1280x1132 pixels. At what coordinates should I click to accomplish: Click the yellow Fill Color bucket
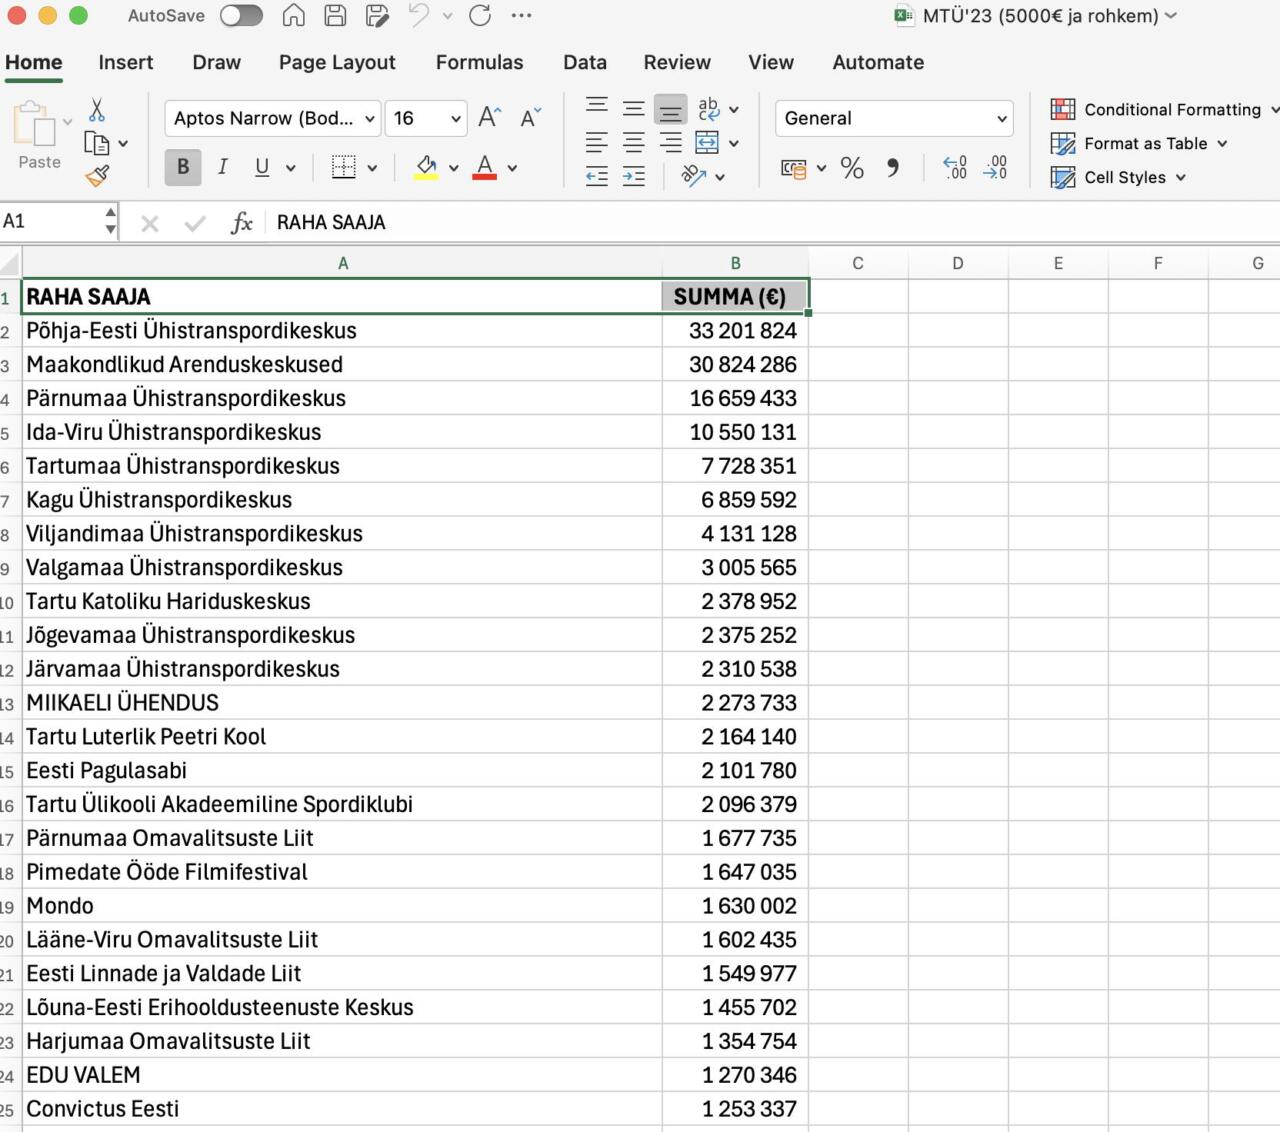(427, 167)
